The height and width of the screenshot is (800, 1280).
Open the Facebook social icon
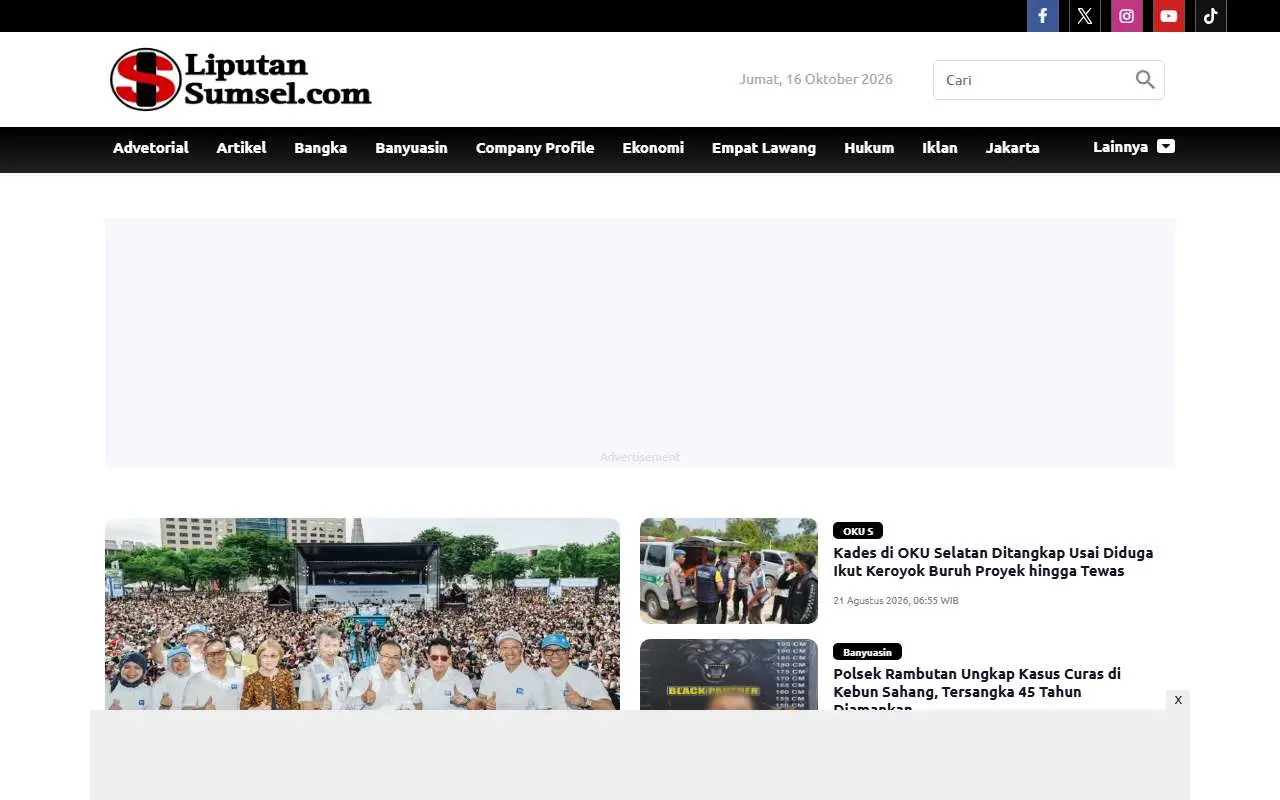coord(1043,16)
